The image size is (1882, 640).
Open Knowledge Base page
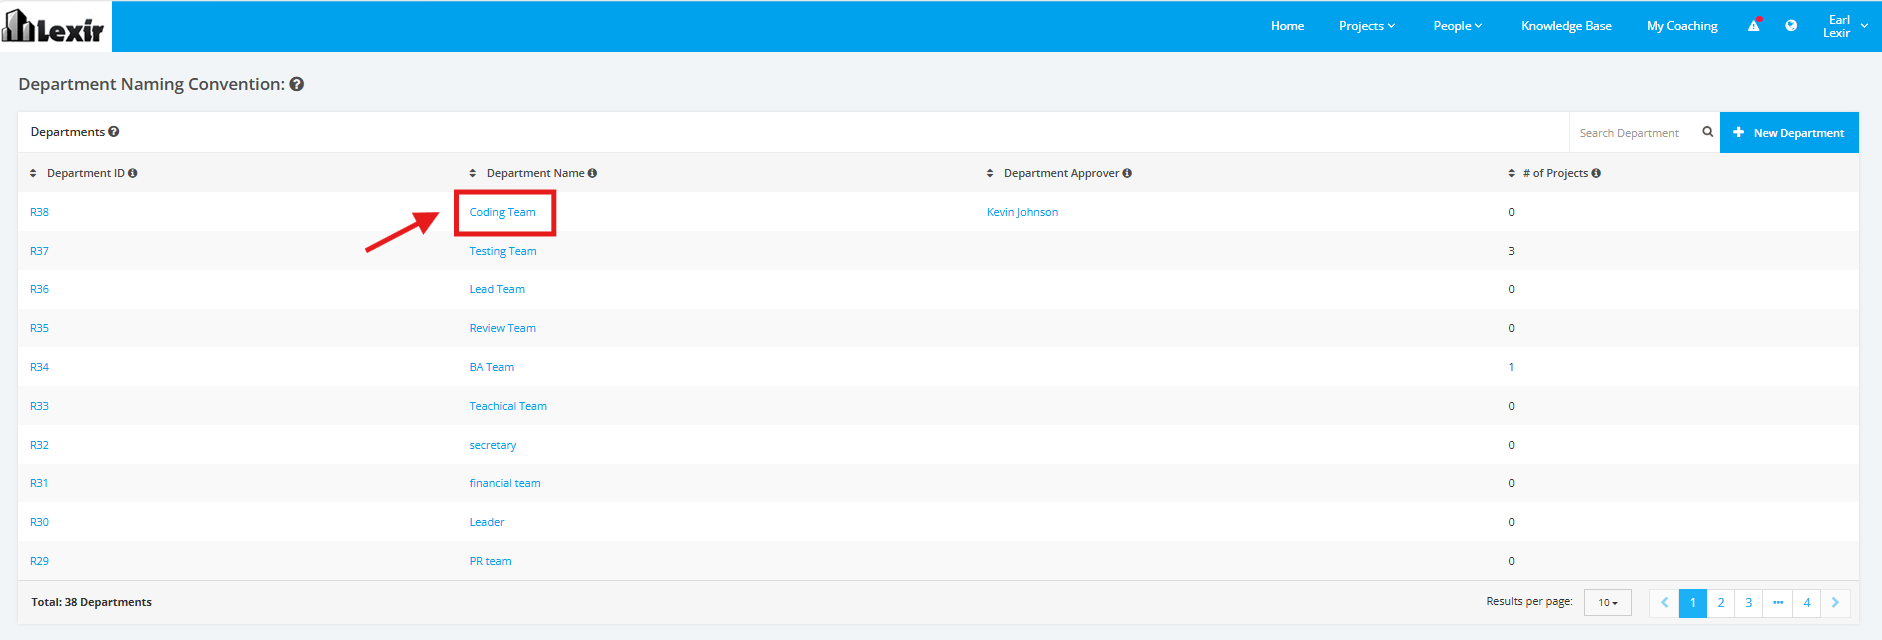pos(1566,26)
